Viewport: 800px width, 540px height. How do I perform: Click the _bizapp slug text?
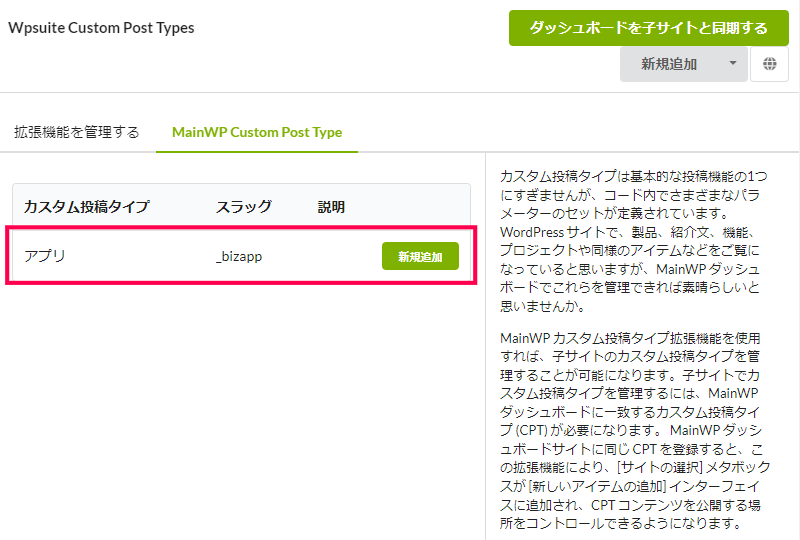point(239,256)
